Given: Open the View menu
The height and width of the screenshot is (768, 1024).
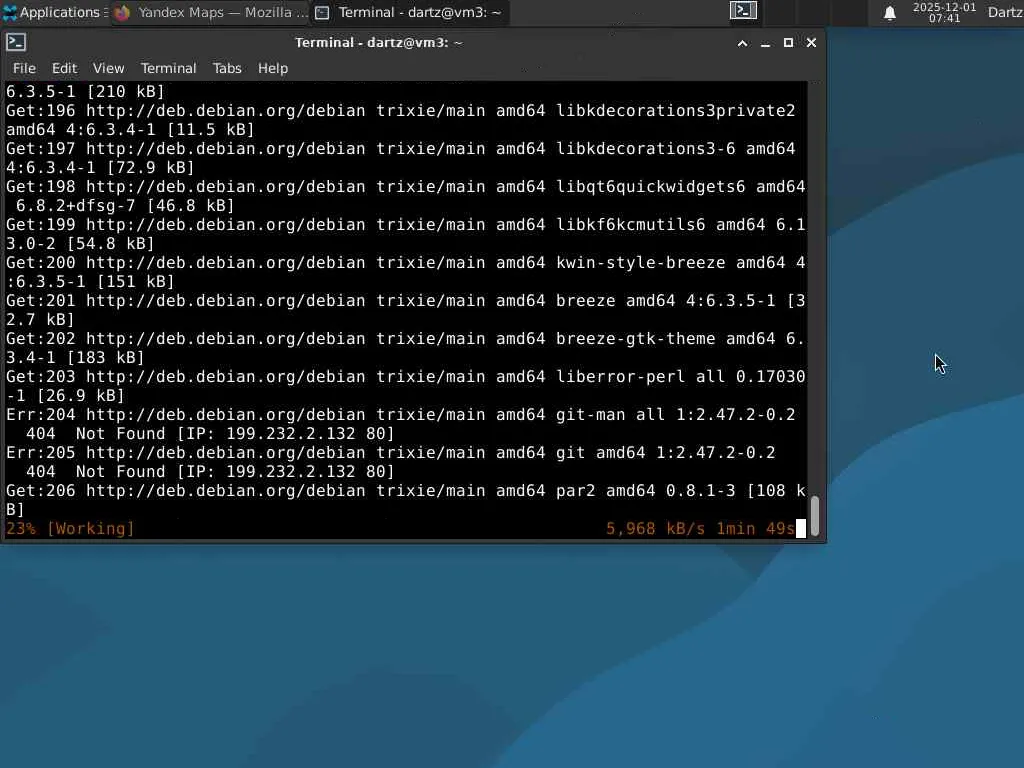Looking at the screenshot, I should [x=108, y=68].
